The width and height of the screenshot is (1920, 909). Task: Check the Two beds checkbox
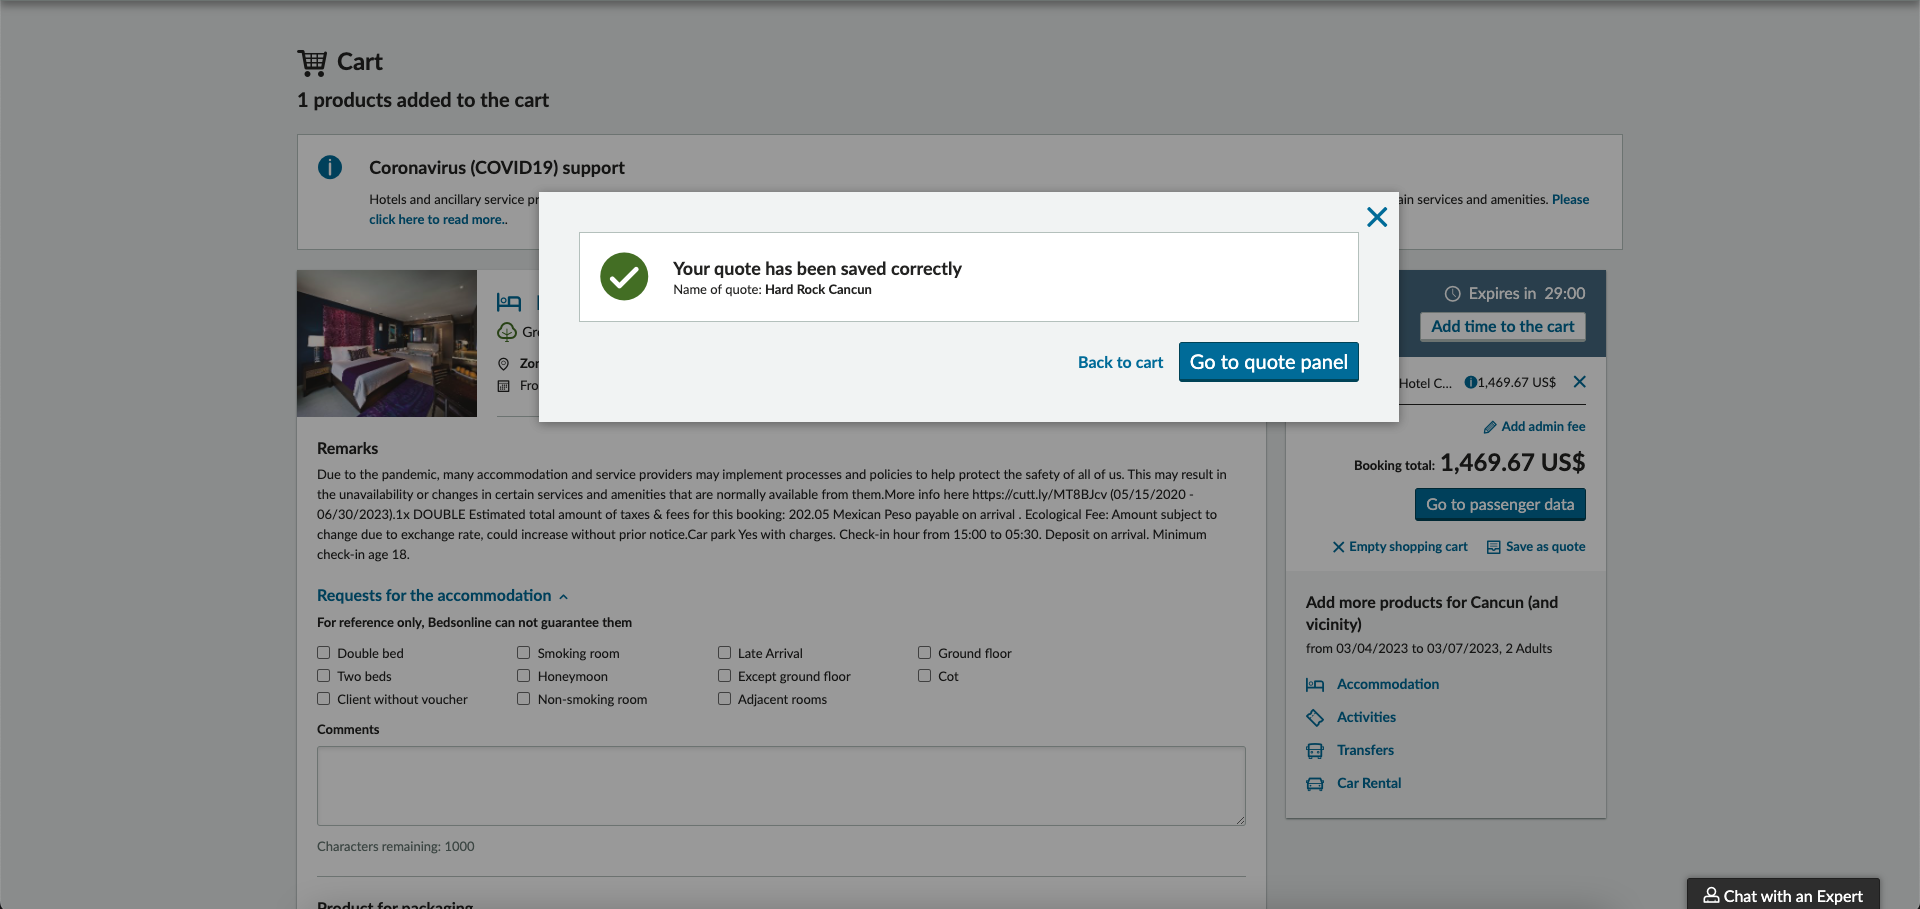click(x=323, y=676)
